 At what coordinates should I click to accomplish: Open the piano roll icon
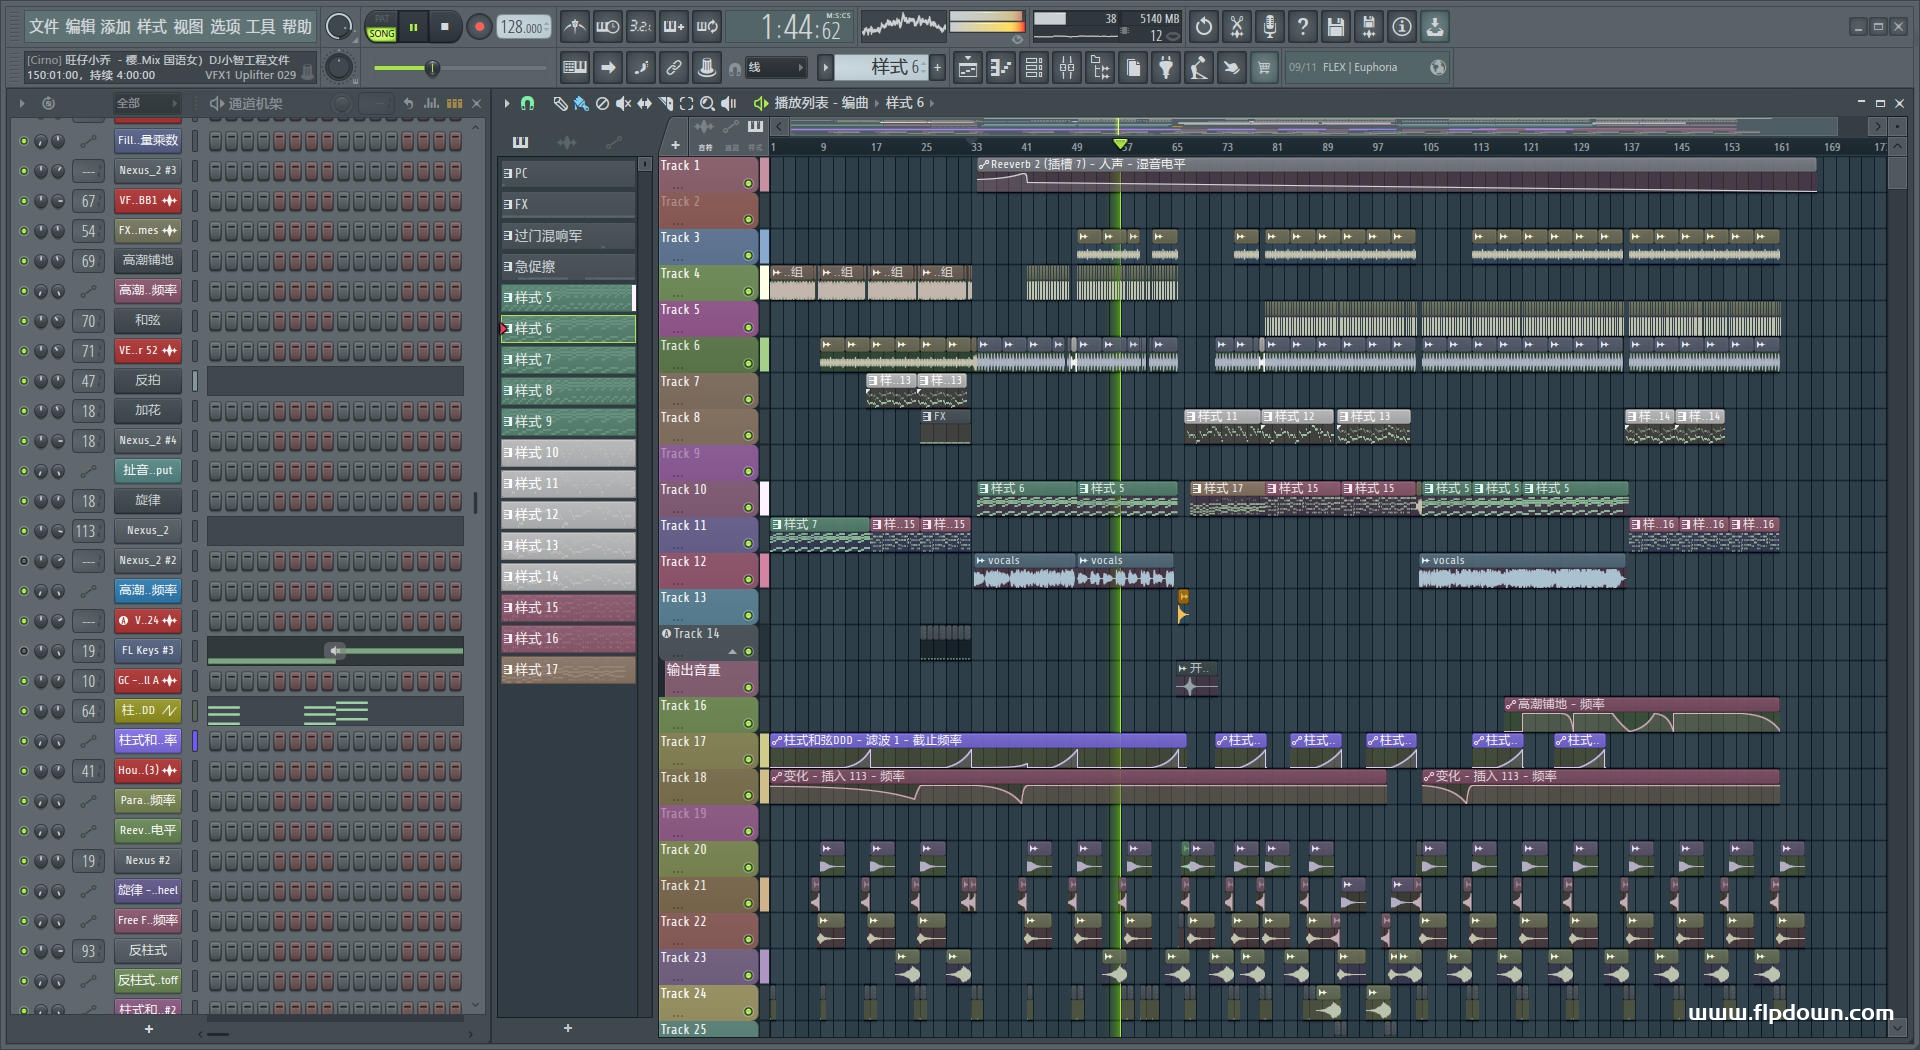(x=1000, y=68)
